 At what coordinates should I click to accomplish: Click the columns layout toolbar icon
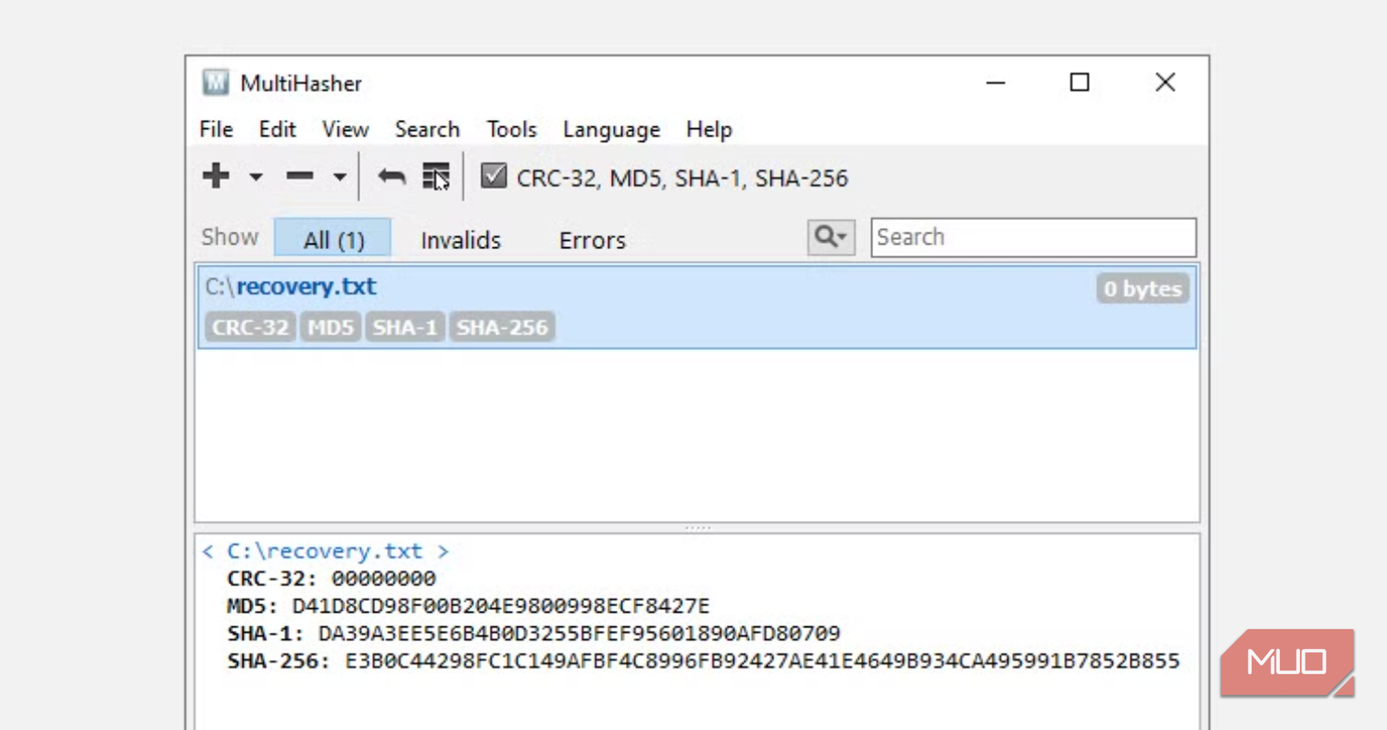coord(436,177)
